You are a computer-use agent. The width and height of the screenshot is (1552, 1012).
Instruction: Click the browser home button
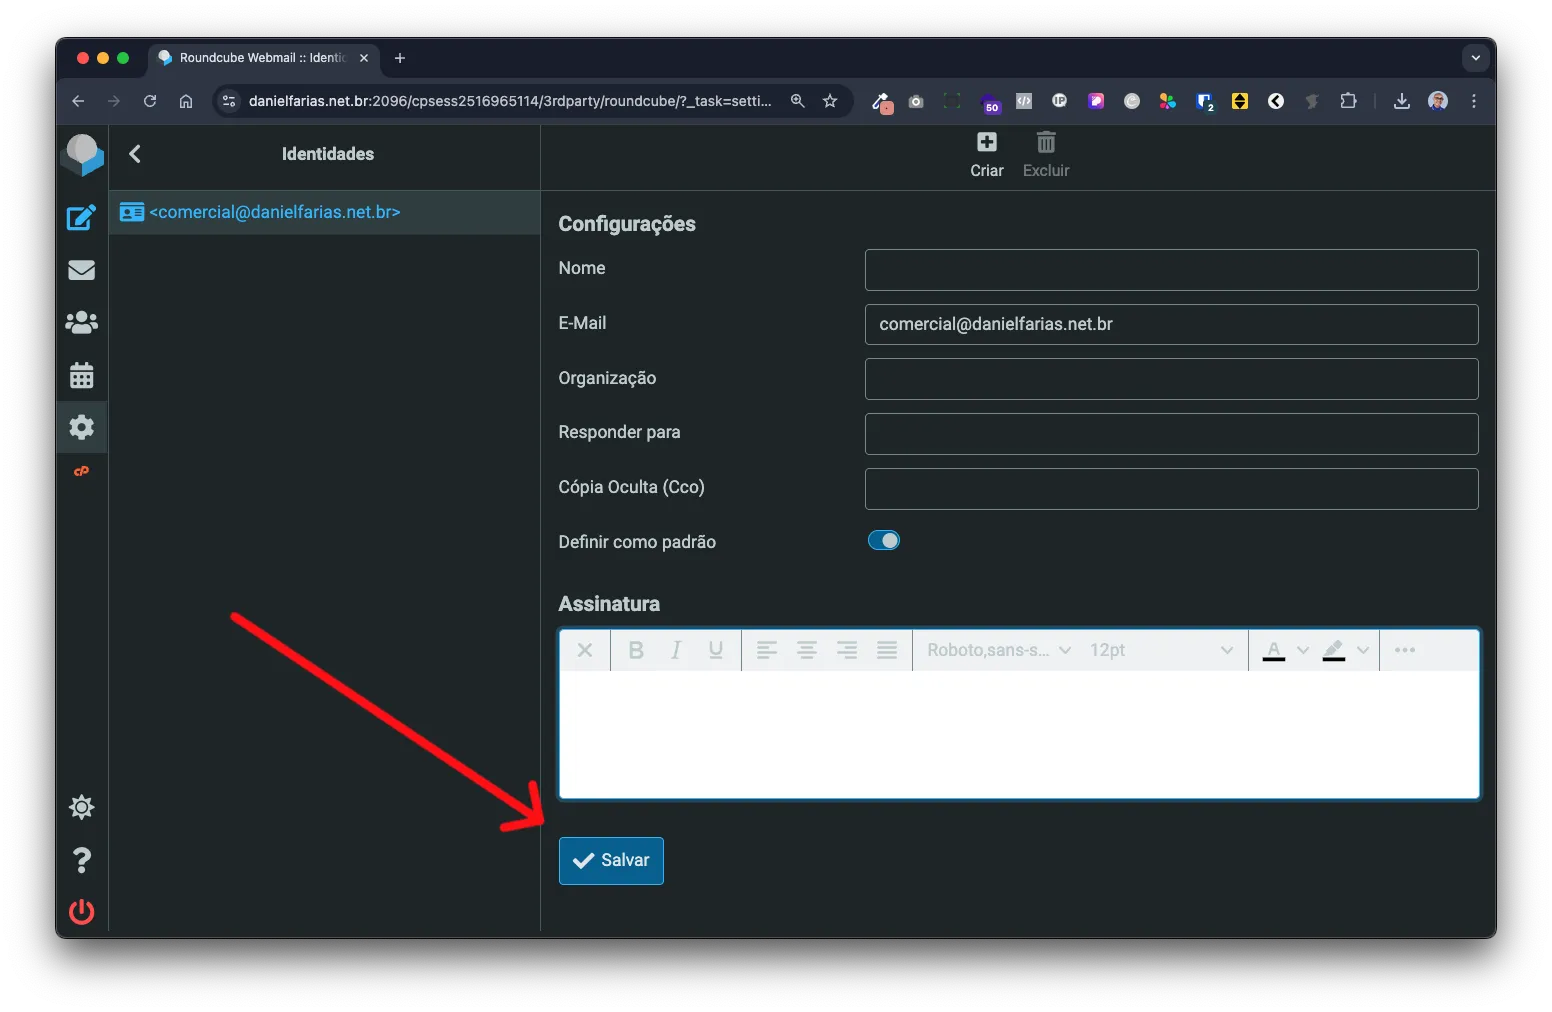tap(186, 101)
